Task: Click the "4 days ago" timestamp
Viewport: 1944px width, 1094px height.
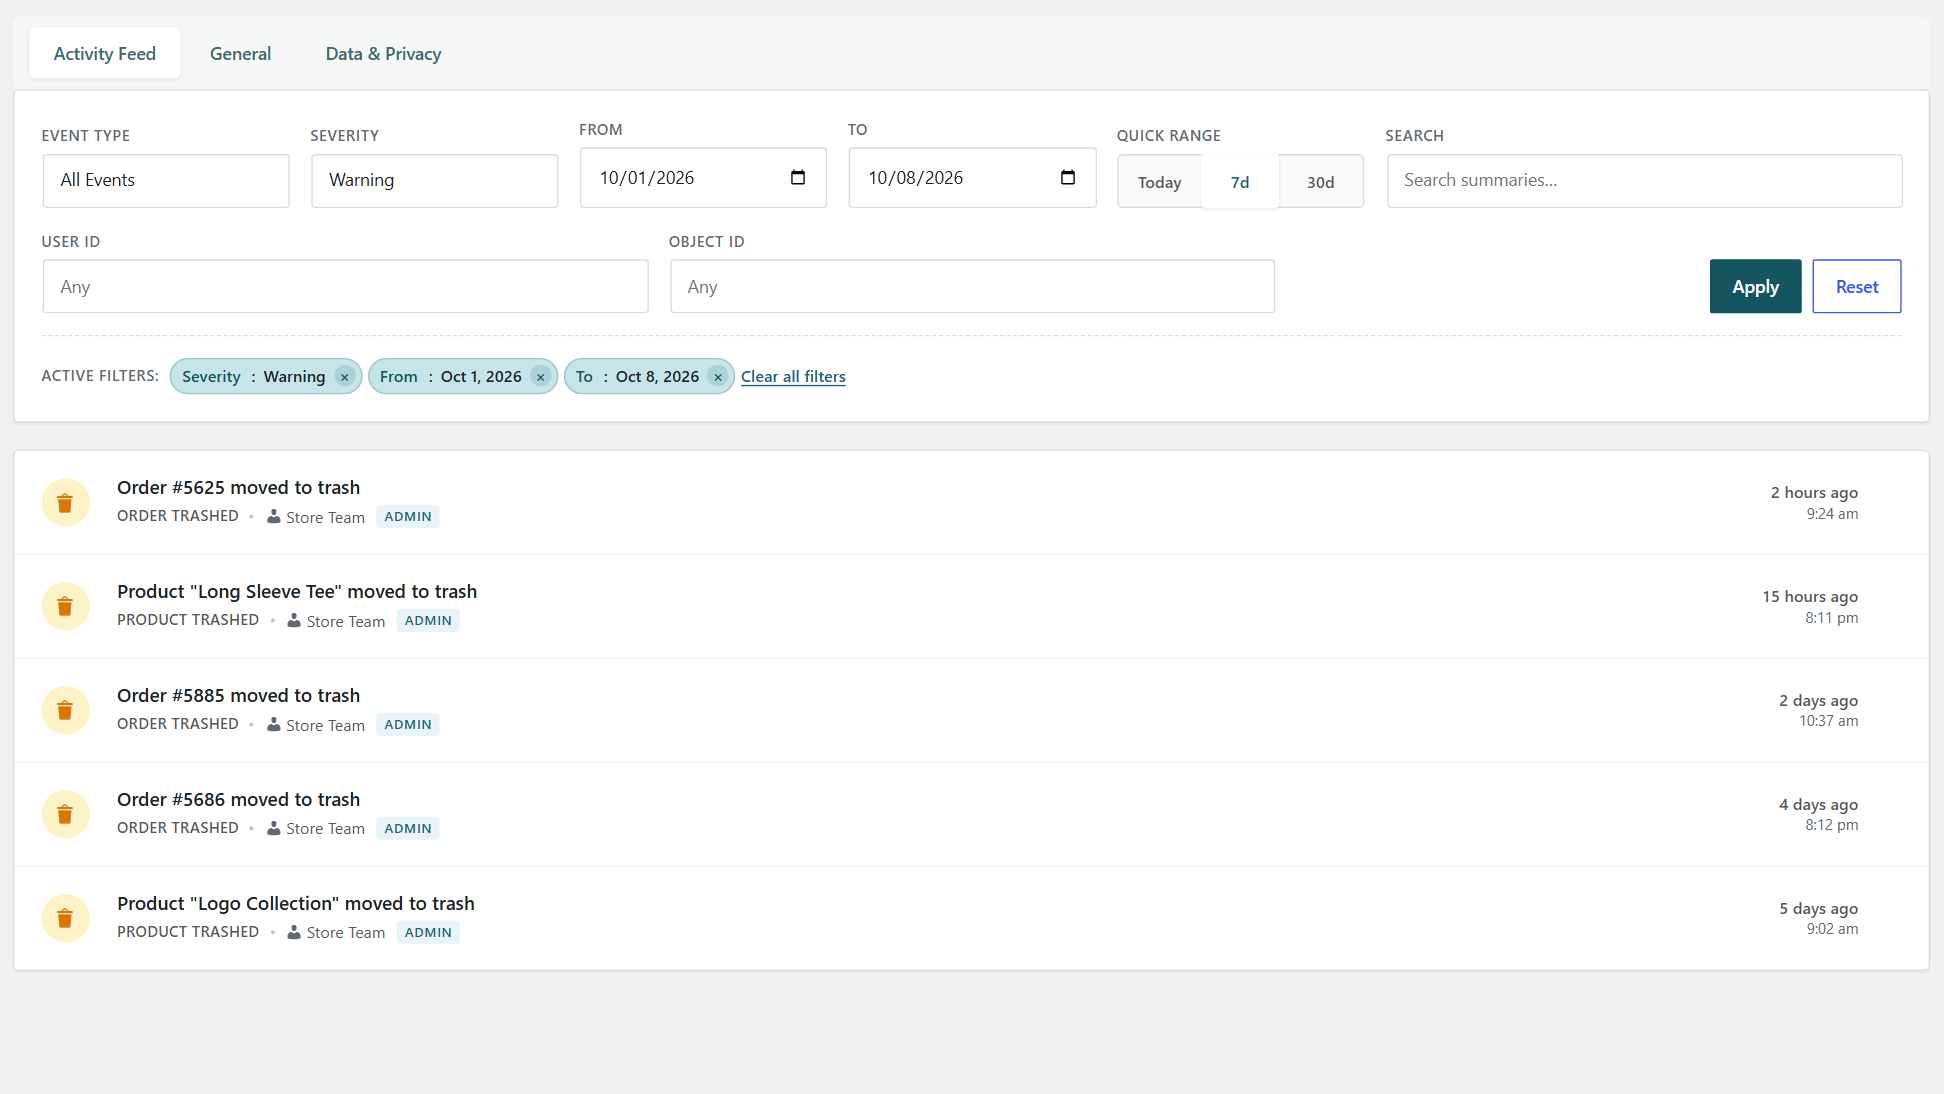Action: (x=1818, y=805)
